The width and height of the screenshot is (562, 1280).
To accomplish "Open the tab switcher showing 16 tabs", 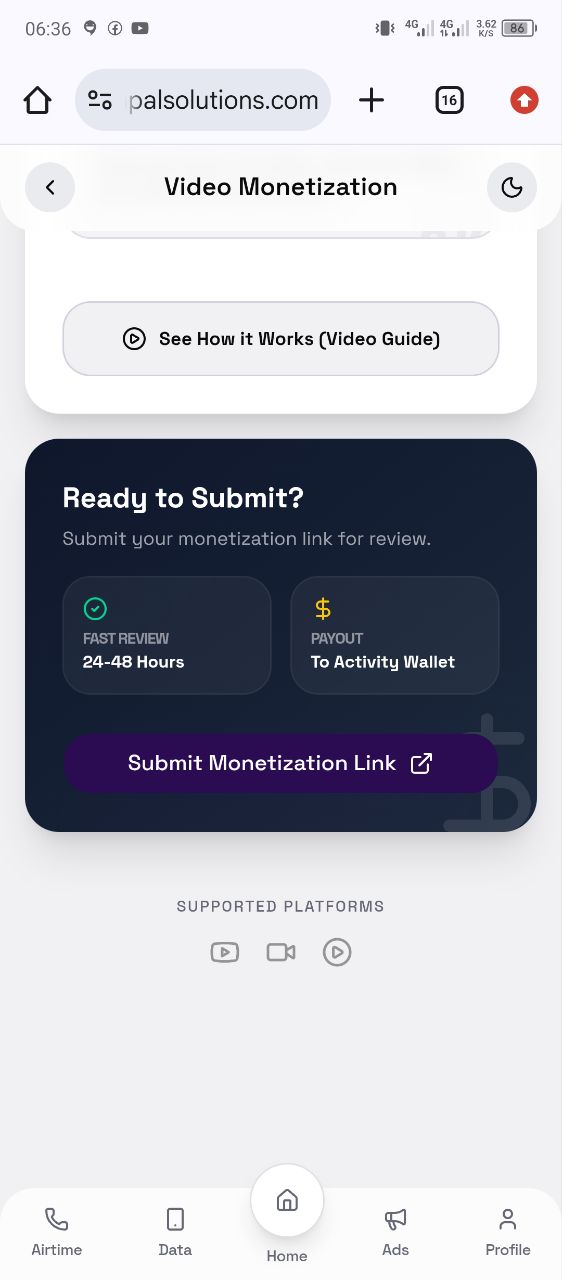I will click(x=449, y=100).
